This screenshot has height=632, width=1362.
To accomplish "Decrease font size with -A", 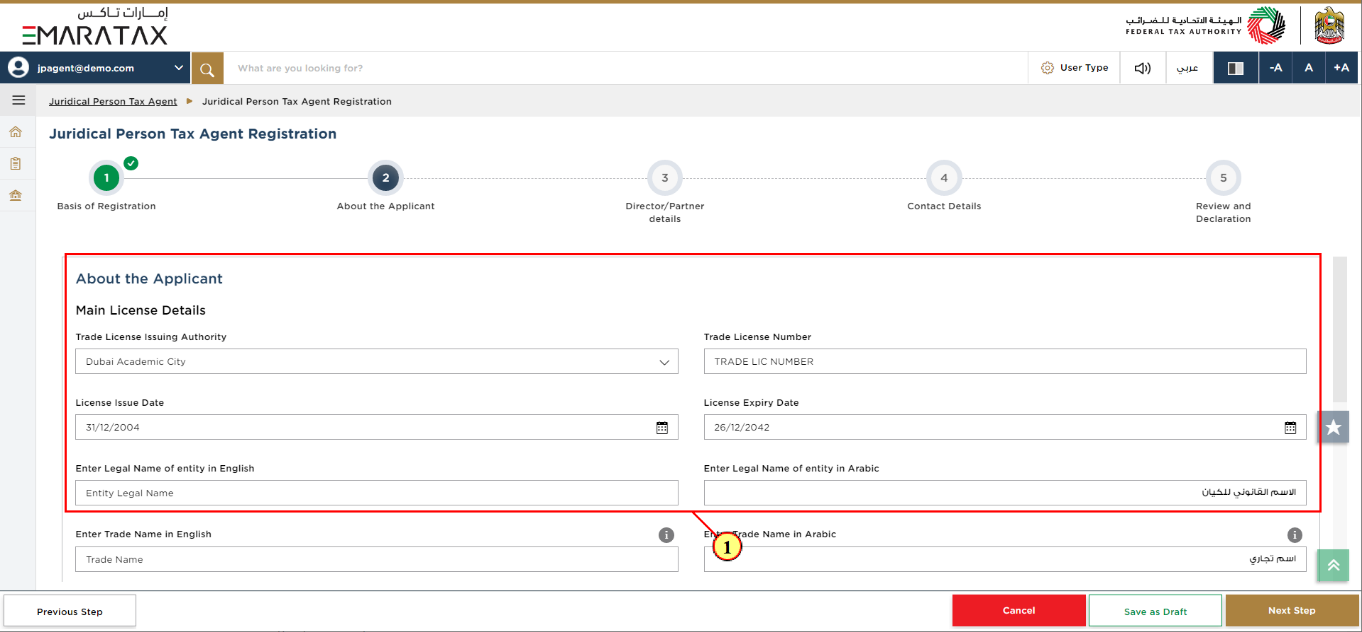I will point(1275,68).
